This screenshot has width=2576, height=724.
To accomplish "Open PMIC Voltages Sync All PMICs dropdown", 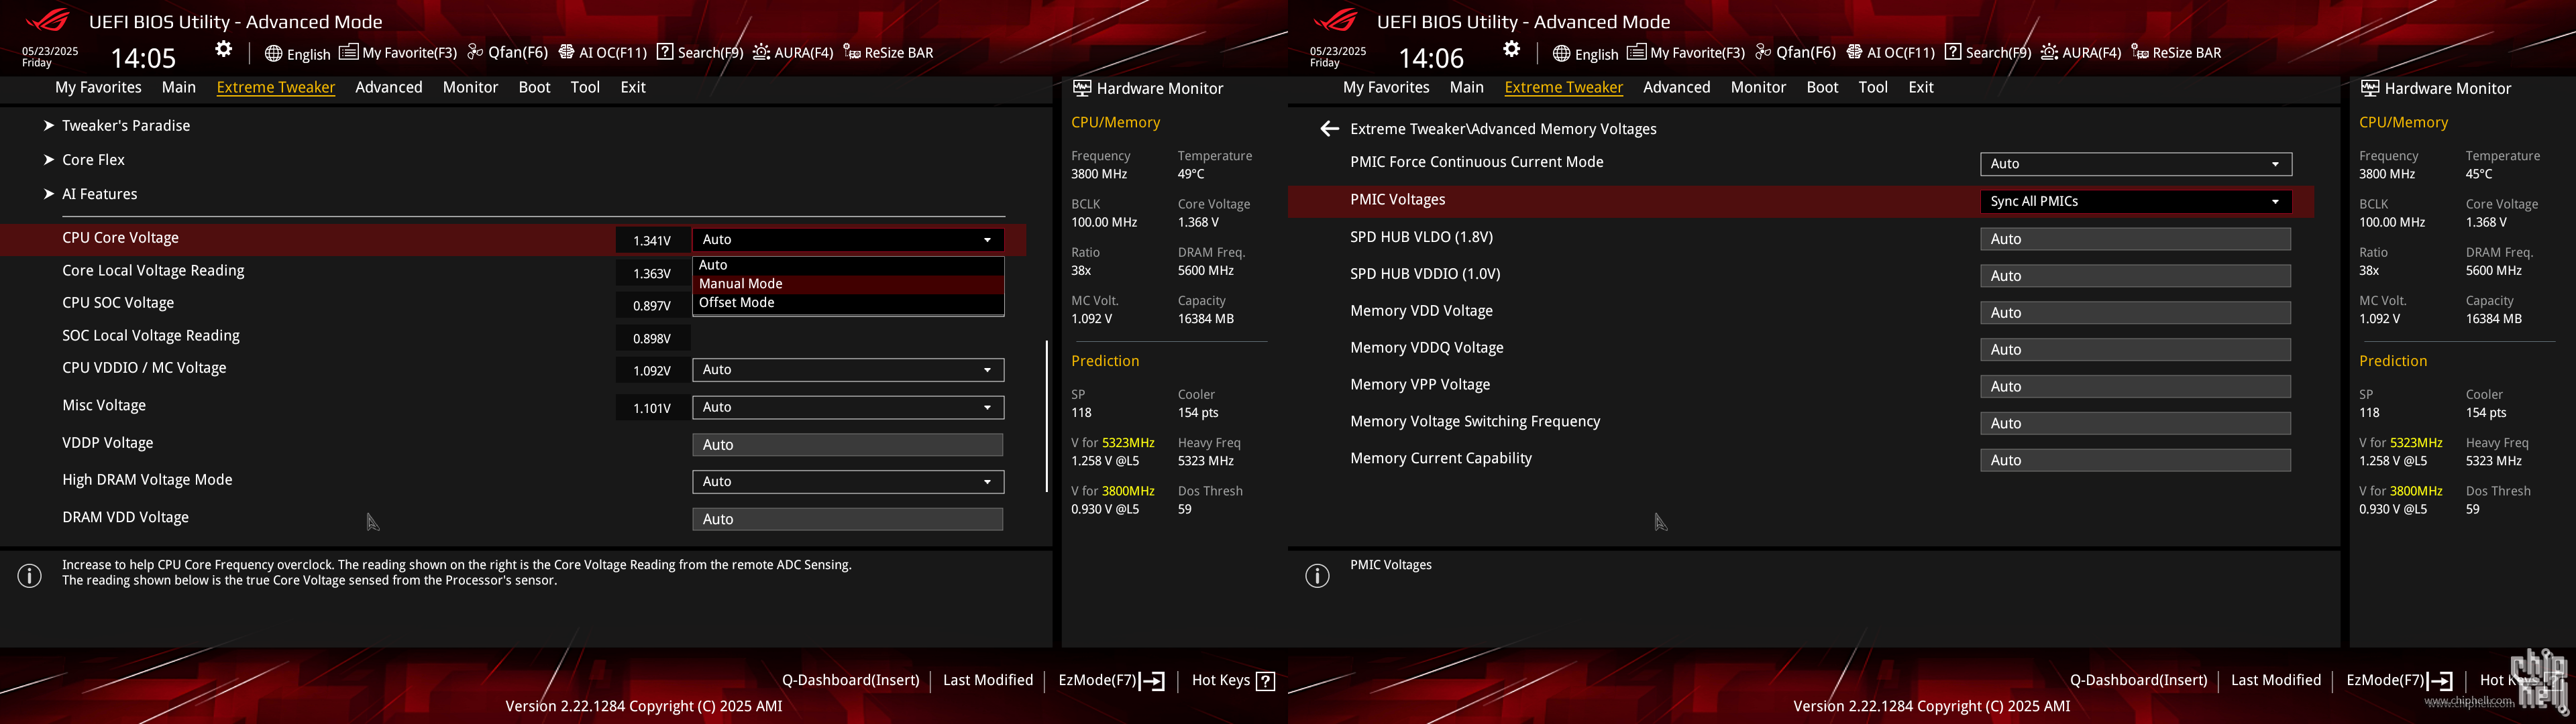I will (x=2136, y=202).
